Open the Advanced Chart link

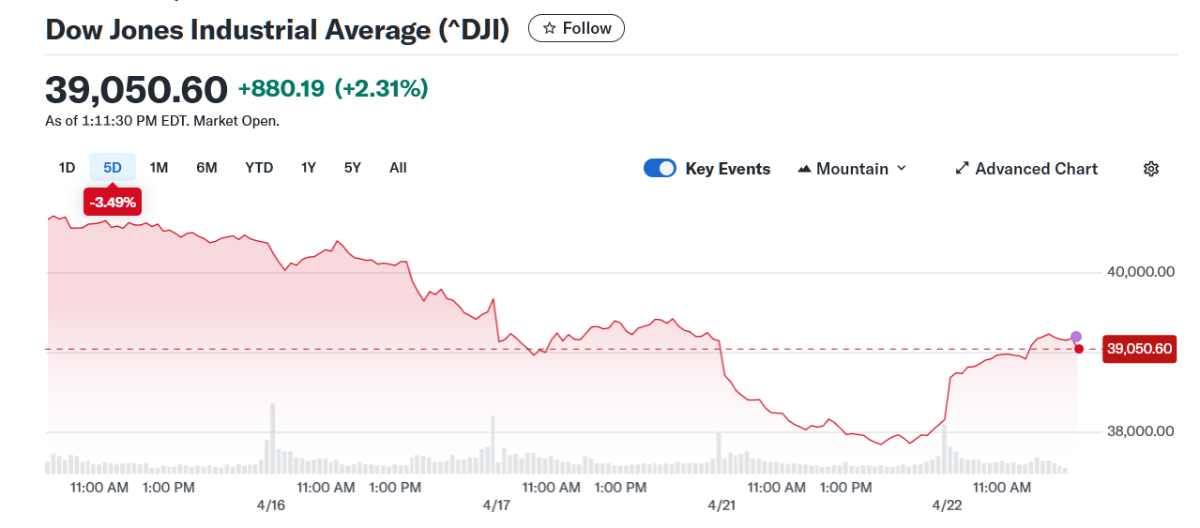click(1036, 169)
